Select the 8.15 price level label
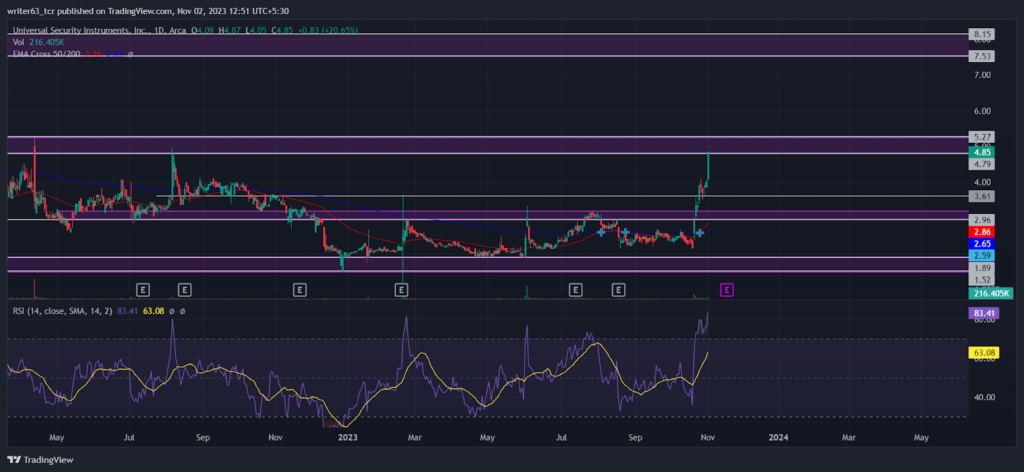1024x472 pixels. (981, 33)
